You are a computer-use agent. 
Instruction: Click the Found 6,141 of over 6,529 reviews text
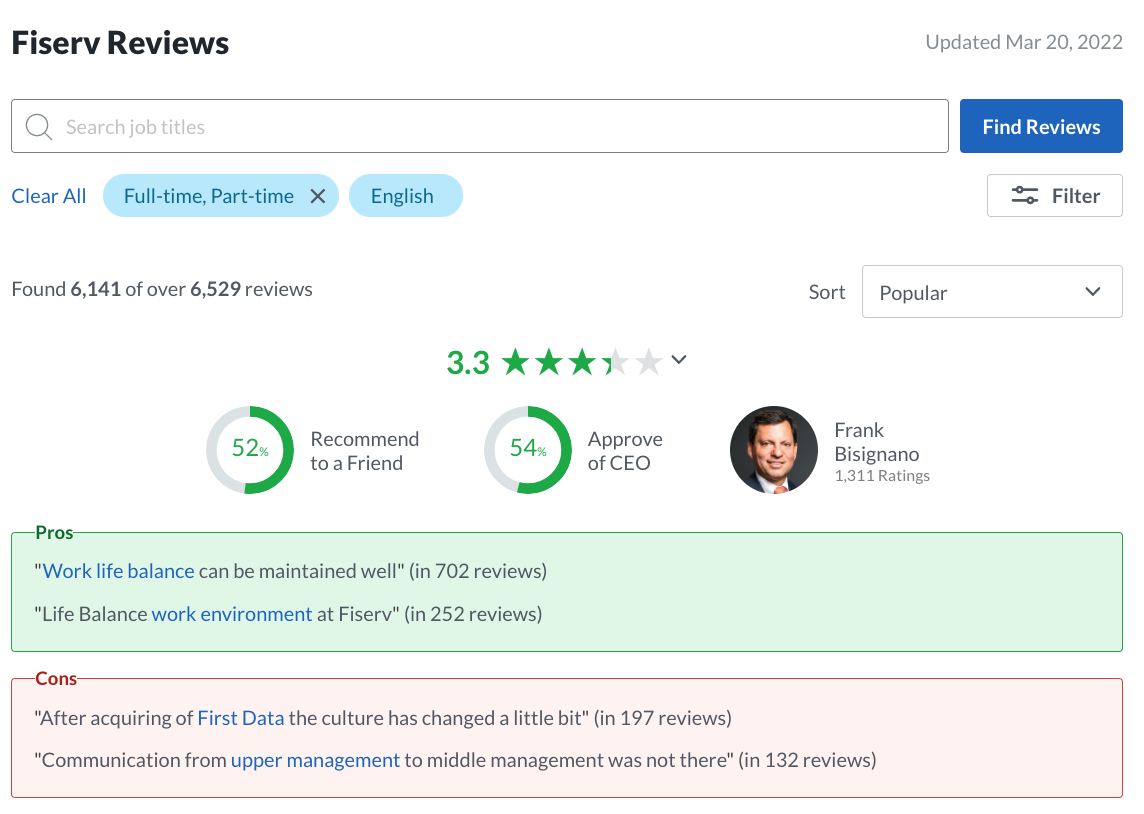(x=162, y=290)
